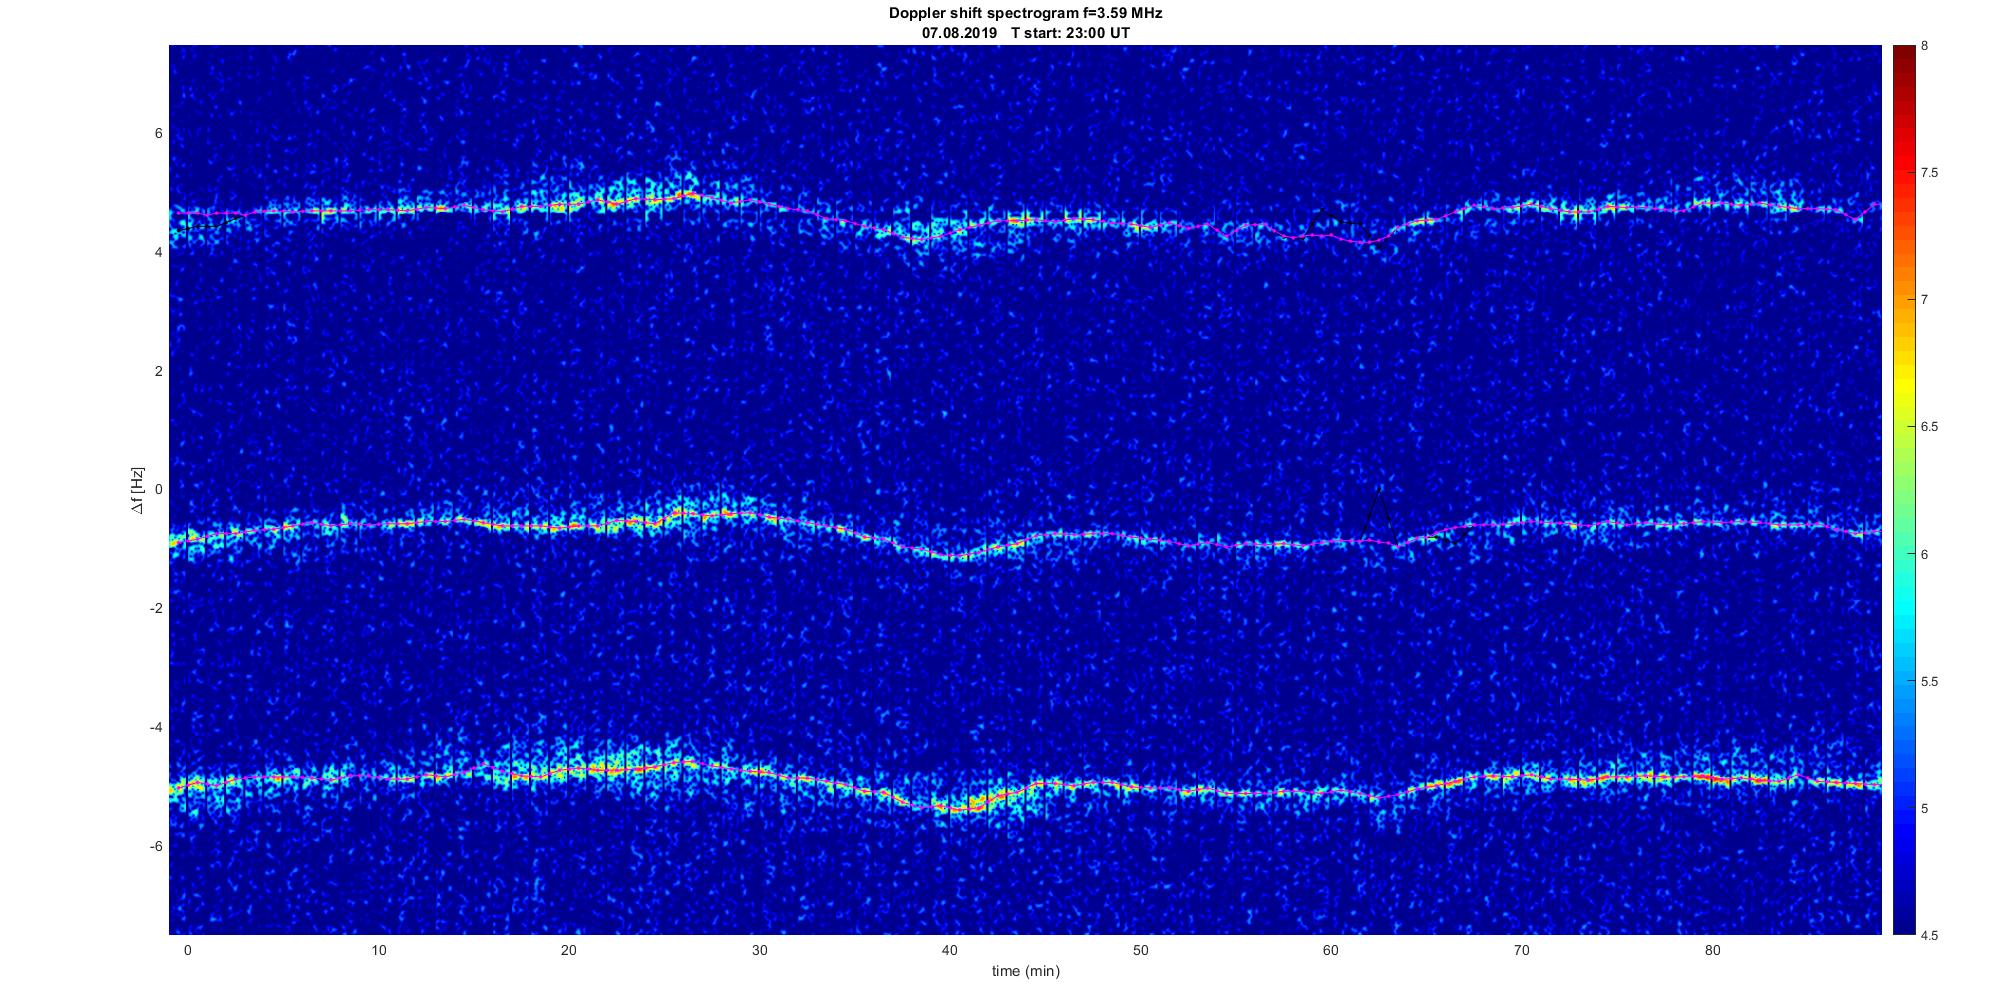2000x1003 pixels.
Task: Click the x-axis tick label '40'
Action: click(x=950, y=950)
